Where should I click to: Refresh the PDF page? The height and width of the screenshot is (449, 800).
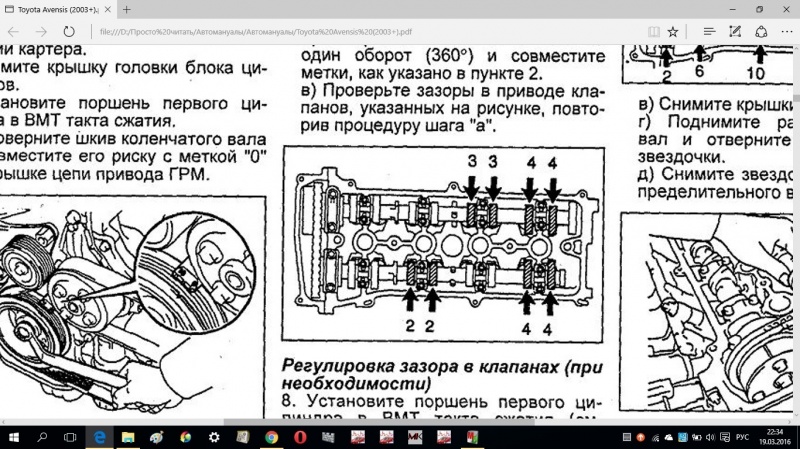70,31
